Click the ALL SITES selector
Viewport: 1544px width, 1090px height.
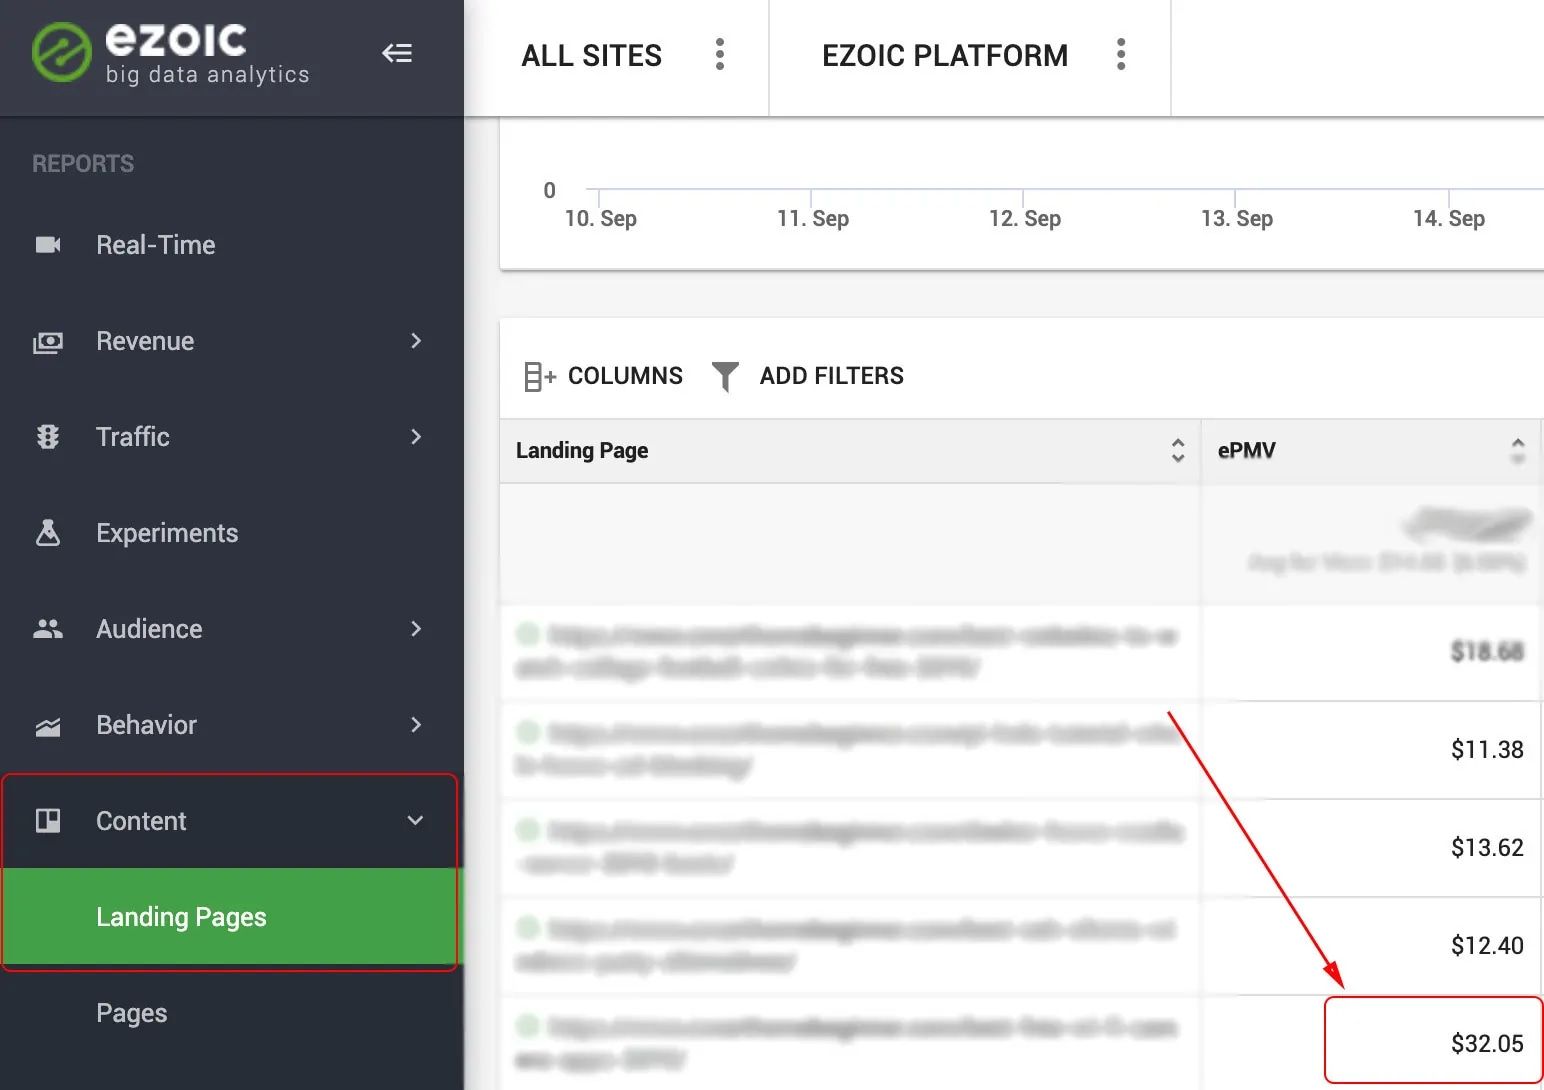591,56
